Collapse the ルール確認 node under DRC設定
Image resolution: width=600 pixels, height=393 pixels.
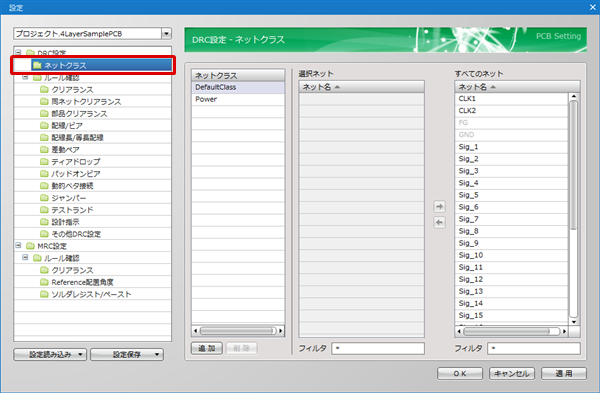25,77
